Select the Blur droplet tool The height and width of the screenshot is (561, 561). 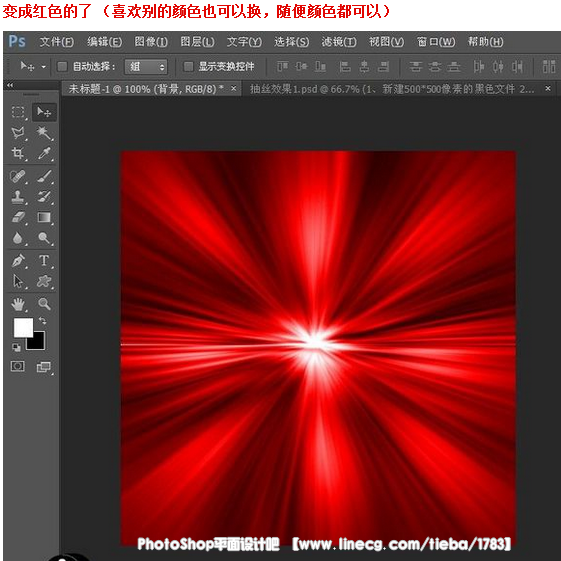click(18, 238)
